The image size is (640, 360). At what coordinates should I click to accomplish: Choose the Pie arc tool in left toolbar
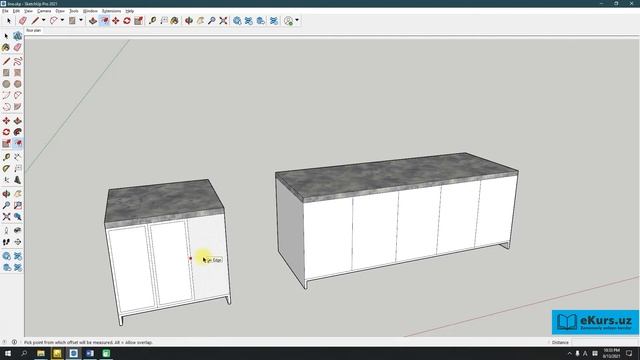[x=18, y=107]
